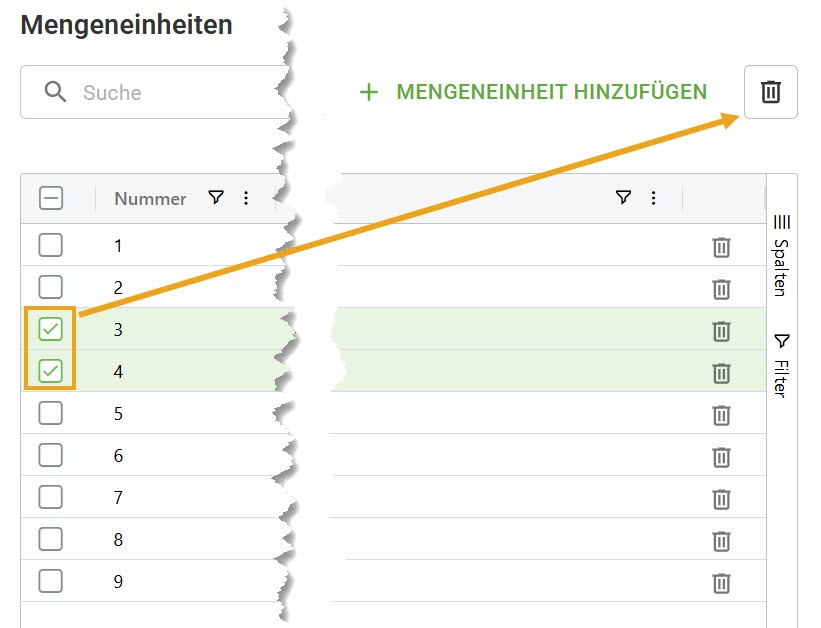Select row 6 in the table
The height and width of the screenshot is (628, 821).
pos(50,455)
